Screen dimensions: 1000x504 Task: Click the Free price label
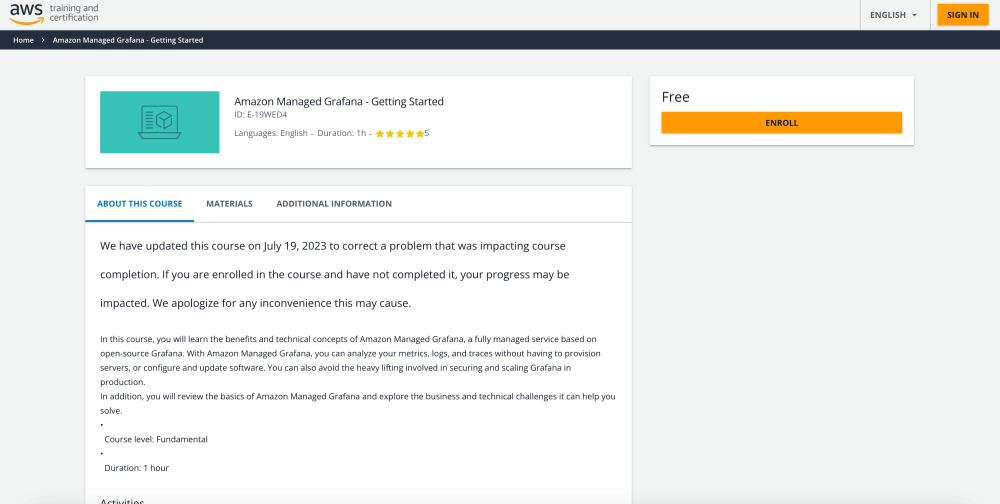coord(676,97)
